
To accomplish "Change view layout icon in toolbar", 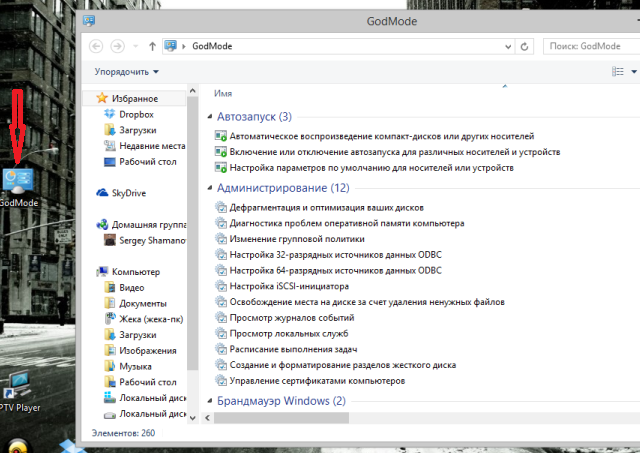I will pyautogui.click(x=618, y=71).
